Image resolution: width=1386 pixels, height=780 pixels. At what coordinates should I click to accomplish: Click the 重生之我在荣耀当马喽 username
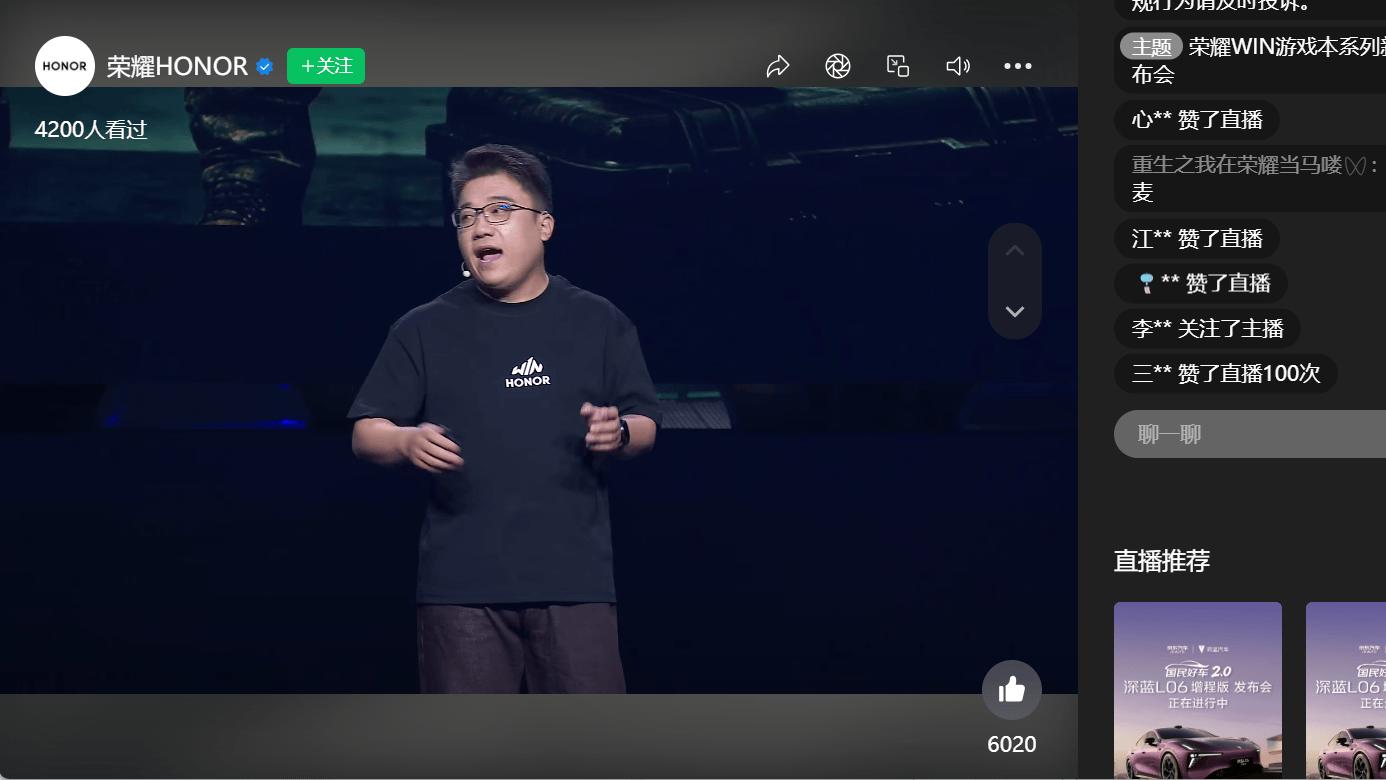coord(1249,165)
